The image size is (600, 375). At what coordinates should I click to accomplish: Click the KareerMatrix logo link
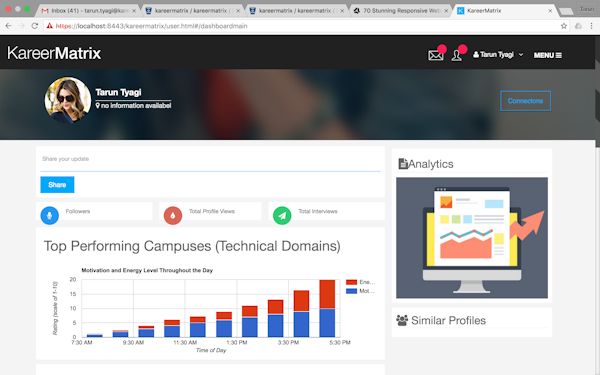click(x=54, y=53)
